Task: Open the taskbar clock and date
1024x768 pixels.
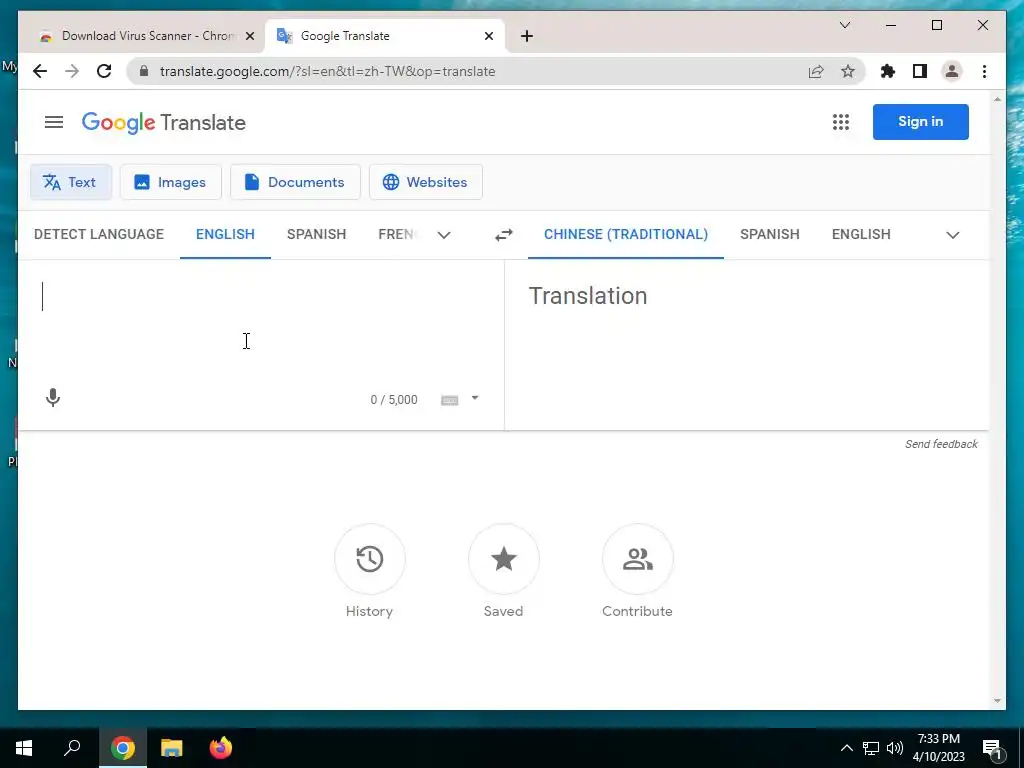Action: coord(938,748)
